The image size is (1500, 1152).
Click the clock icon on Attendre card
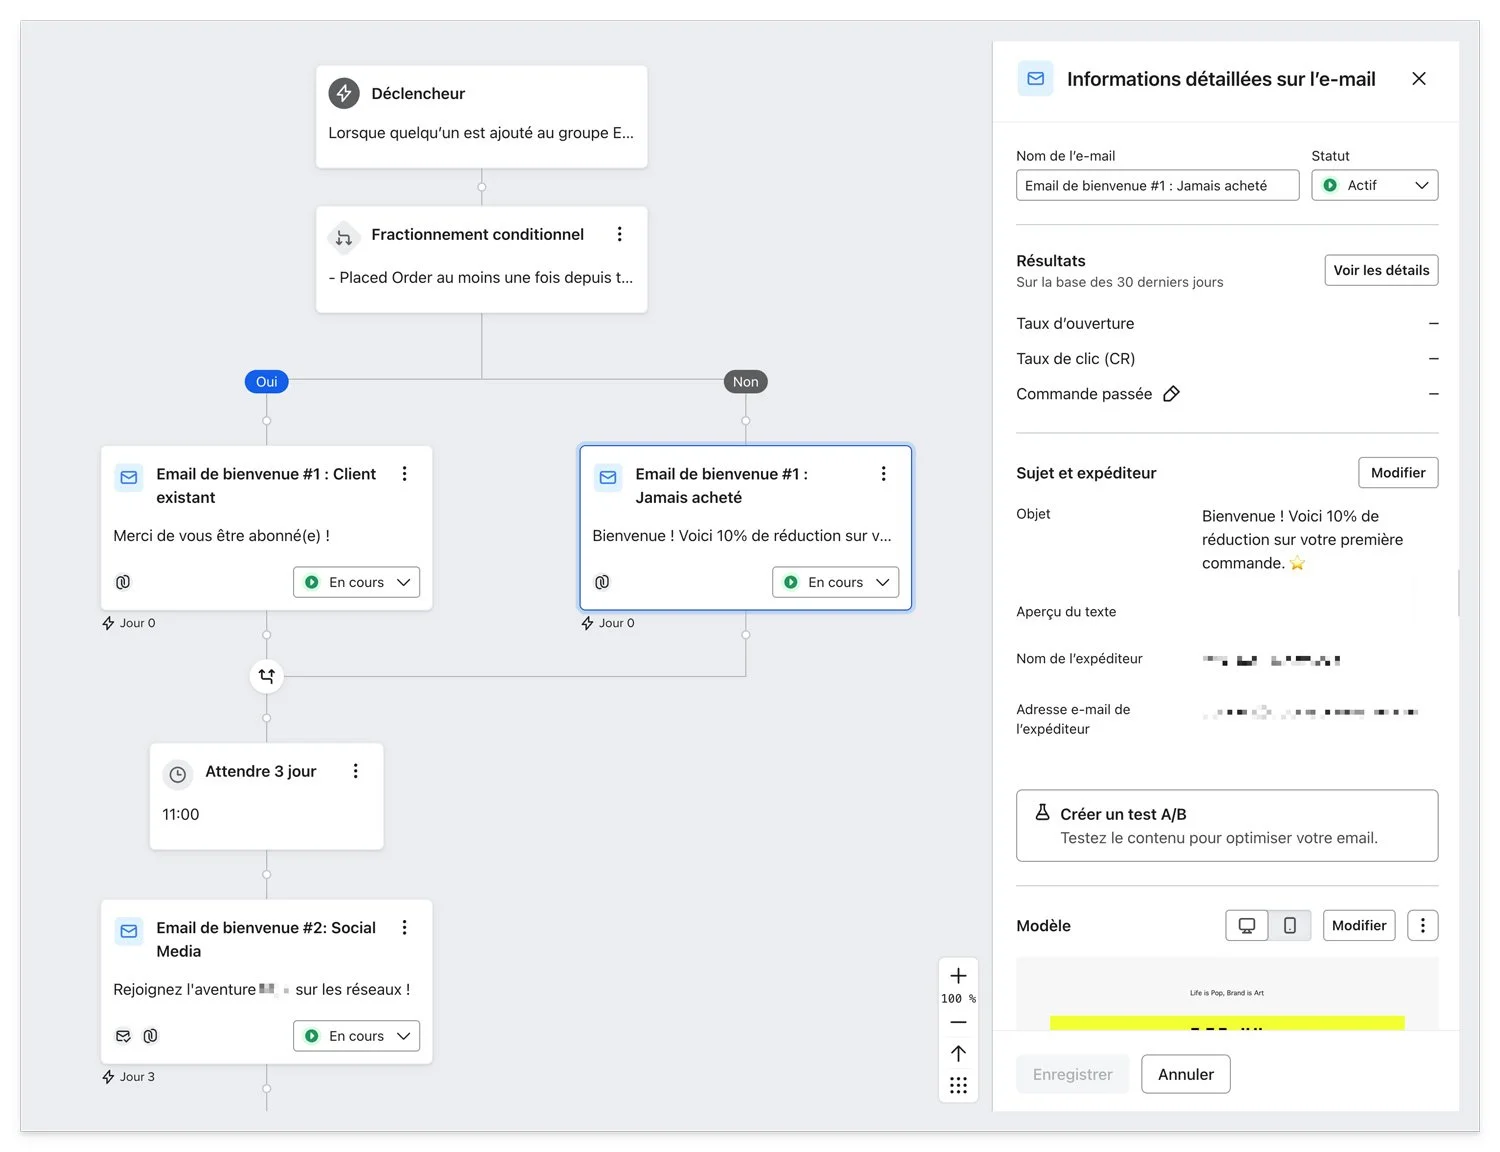178,774
